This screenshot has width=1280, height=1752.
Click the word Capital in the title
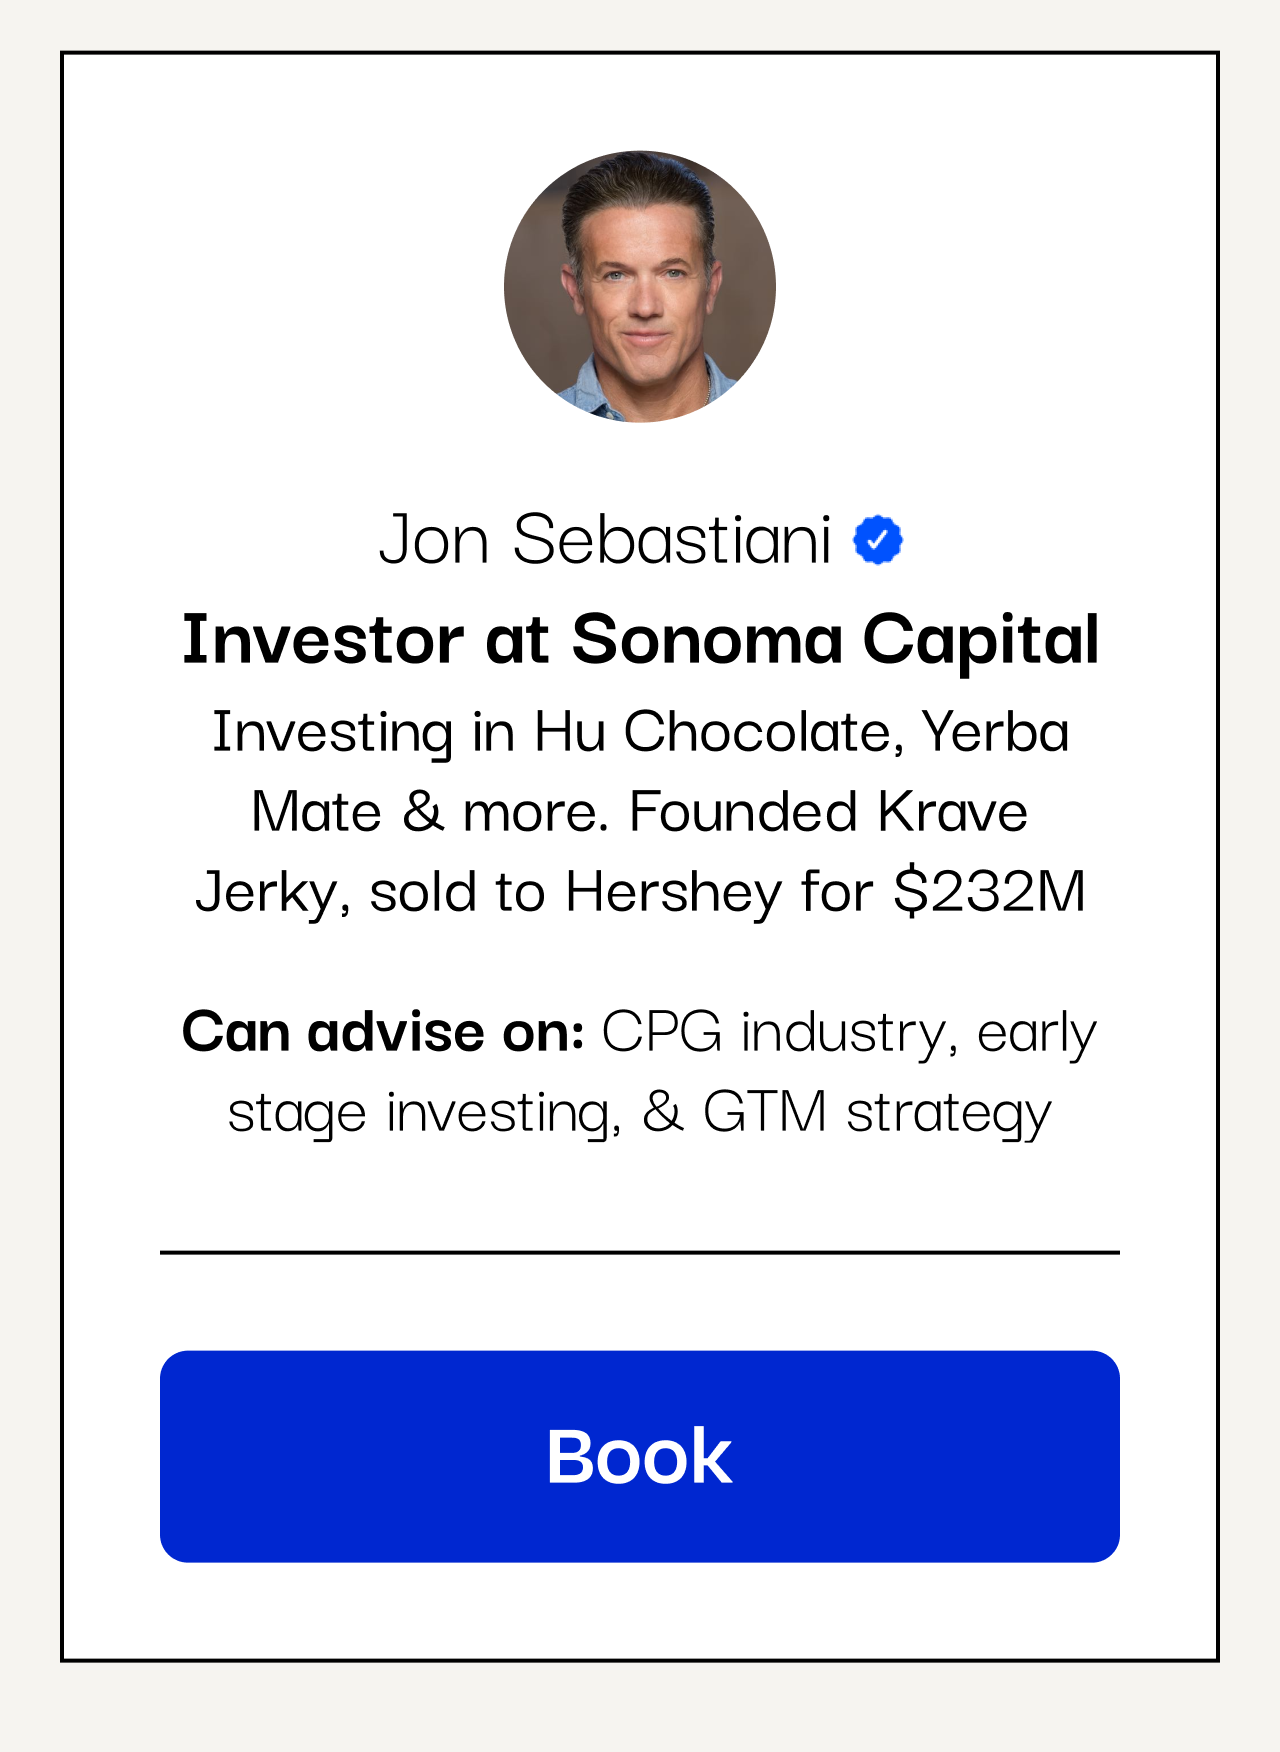tap(981, 640)
